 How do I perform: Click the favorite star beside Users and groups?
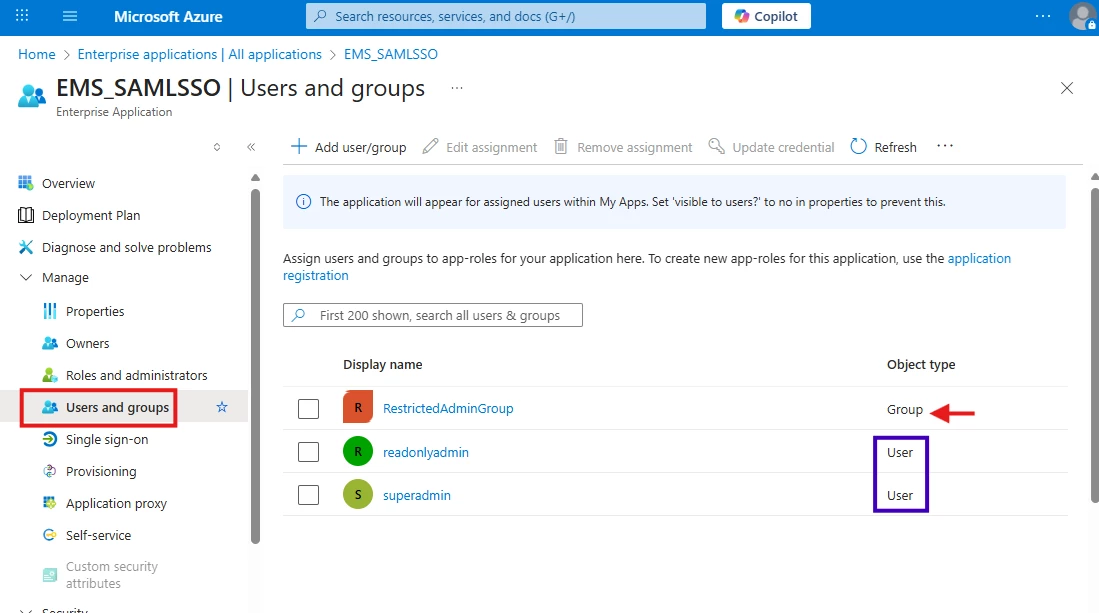[222, 407]
